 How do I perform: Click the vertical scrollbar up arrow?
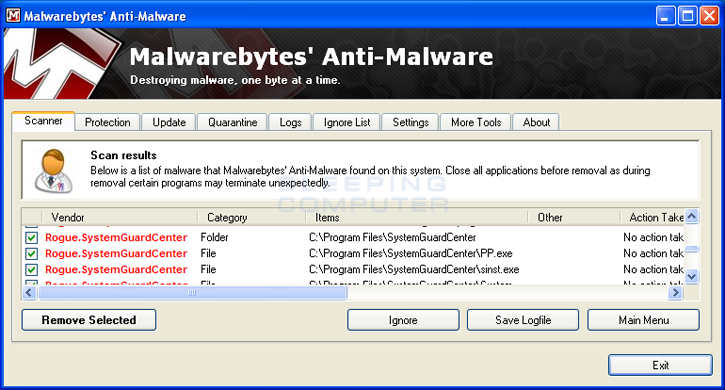(692, 217)
